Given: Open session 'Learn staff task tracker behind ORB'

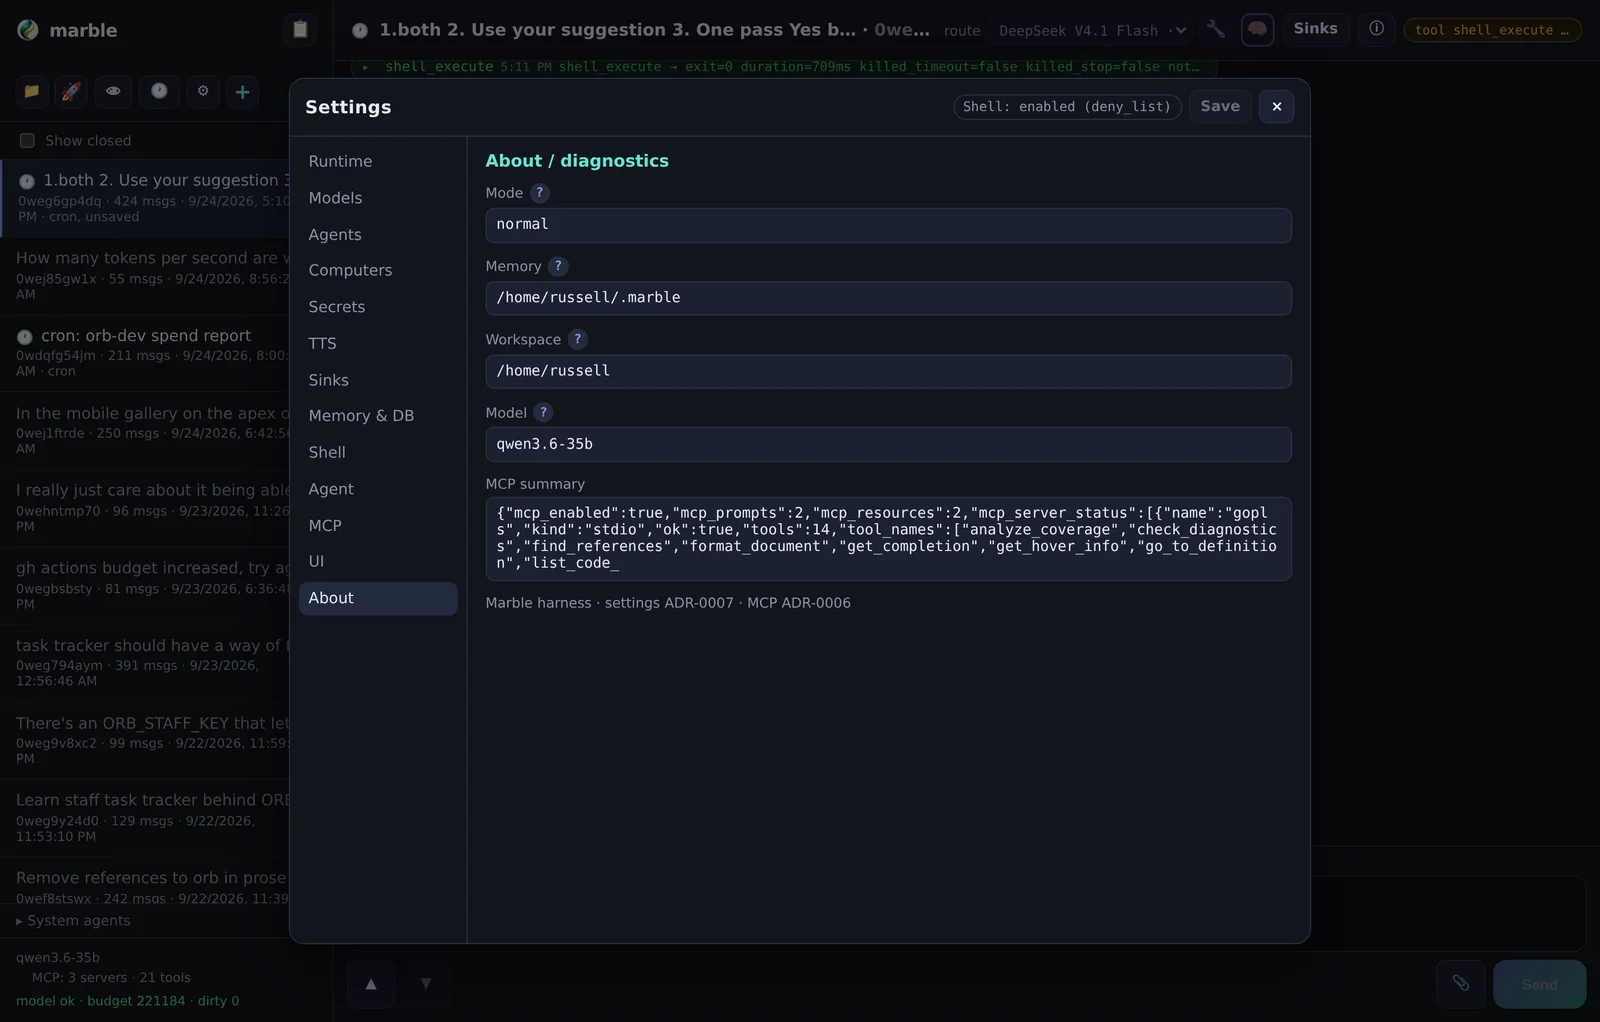Looking at the screenshot, I should click(x=145, y=817).
